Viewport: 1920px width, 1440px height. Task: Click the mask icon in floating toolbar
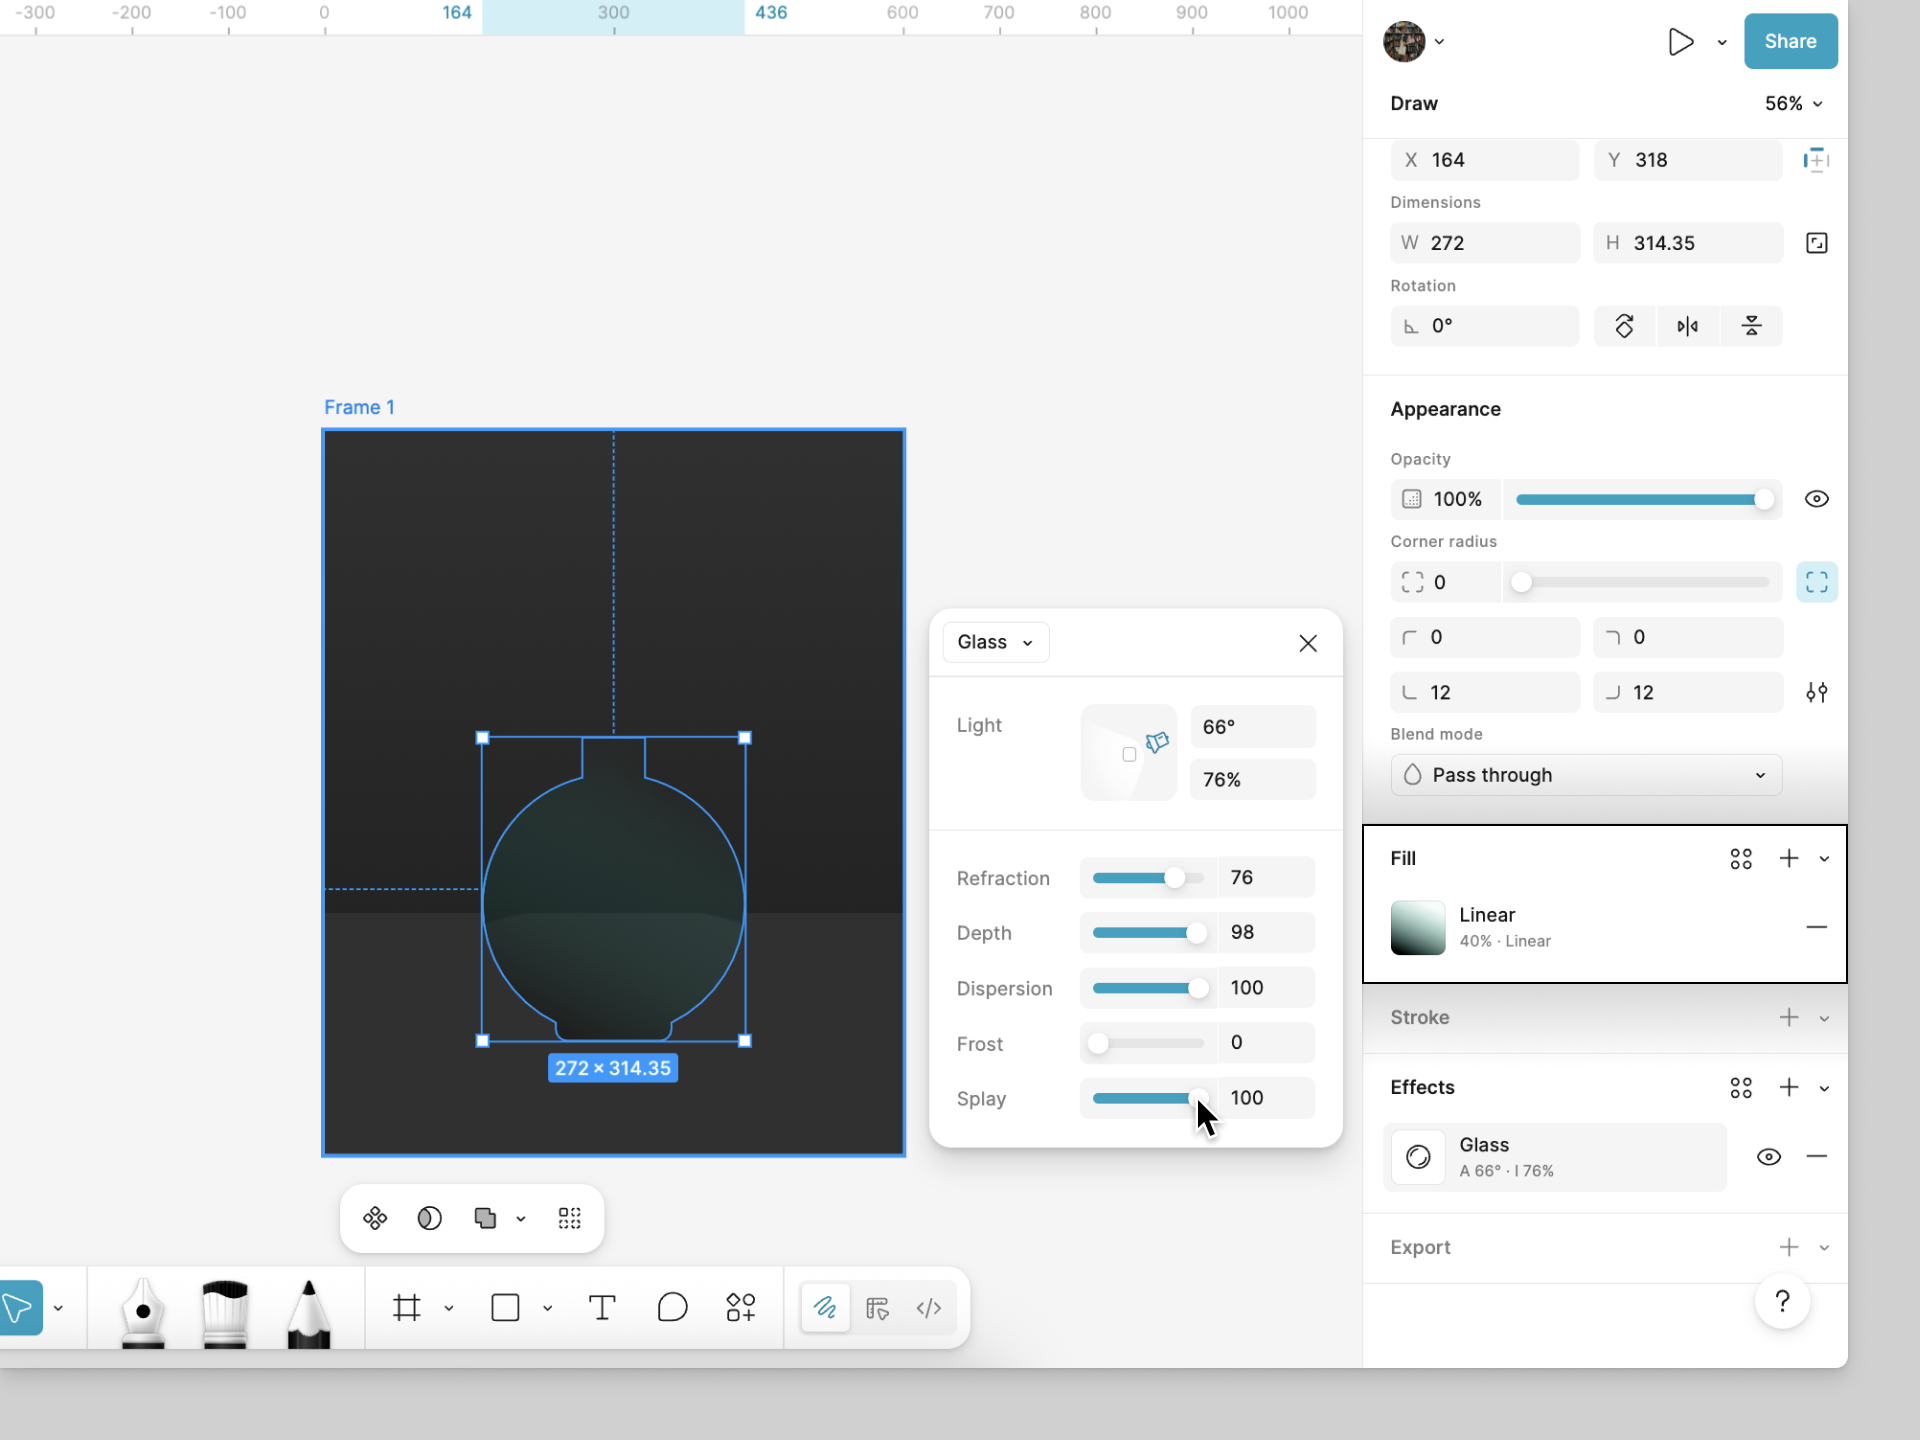click(430, 1218)
